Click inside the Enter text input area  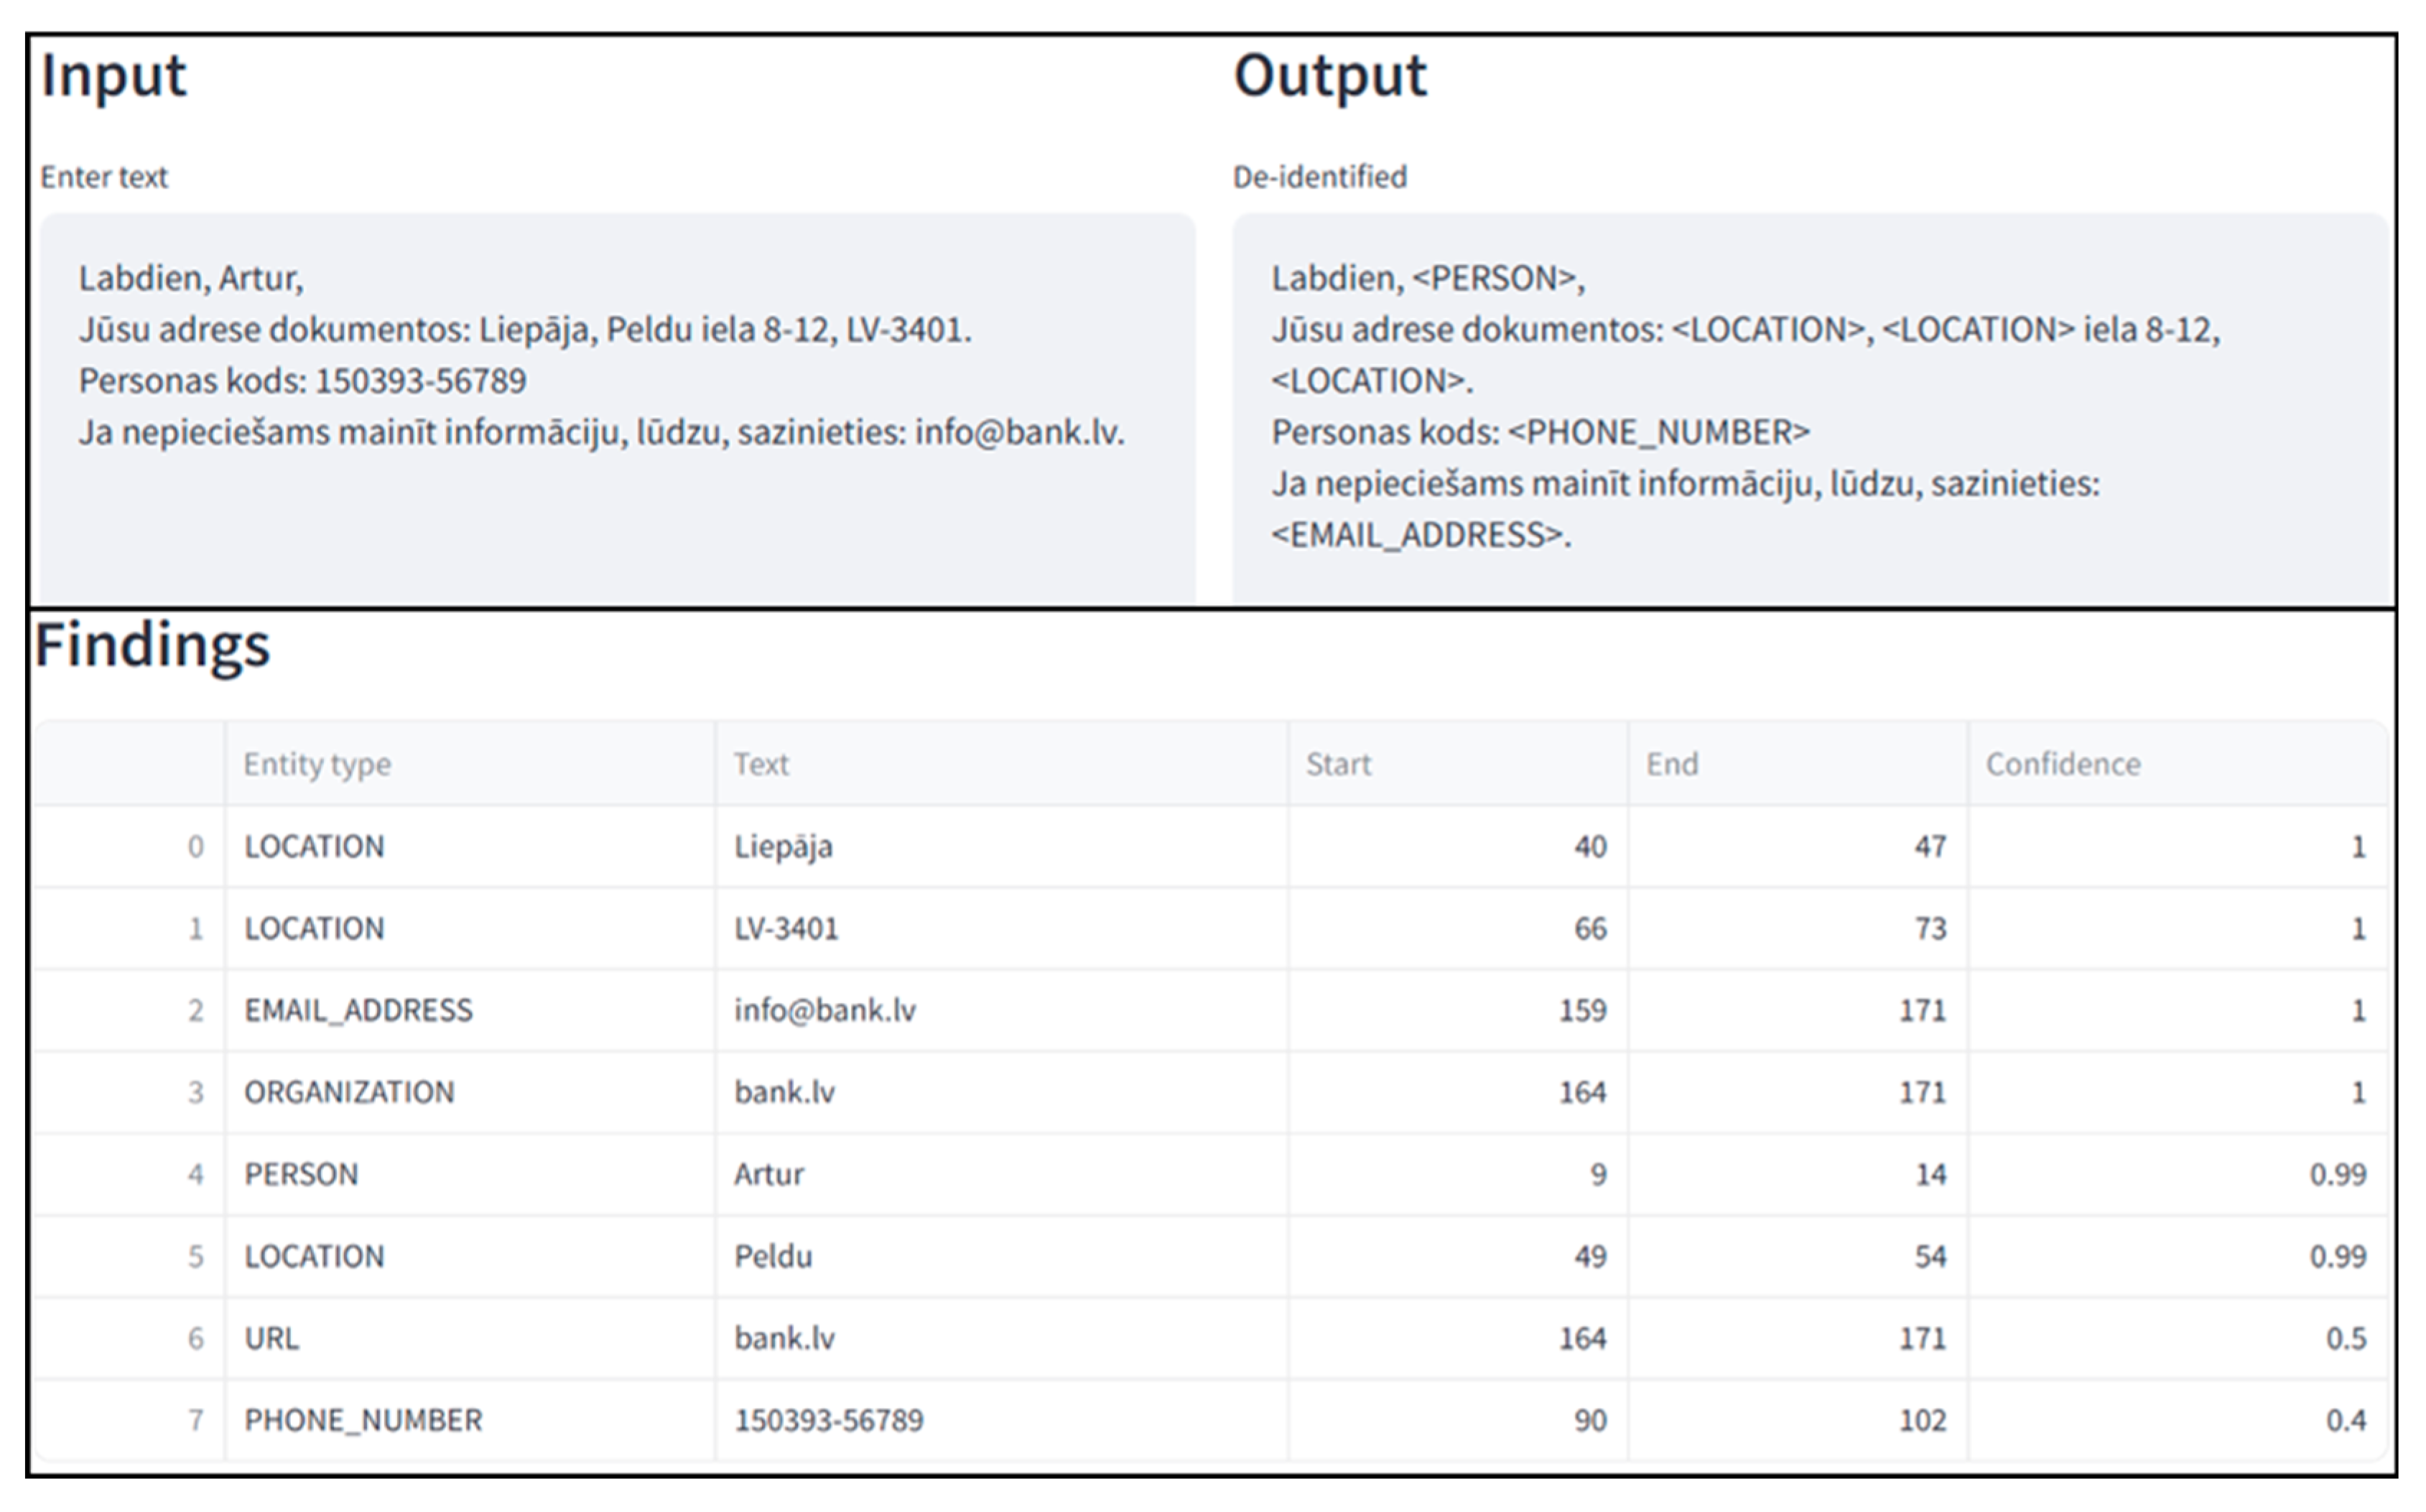click(617, 408)
